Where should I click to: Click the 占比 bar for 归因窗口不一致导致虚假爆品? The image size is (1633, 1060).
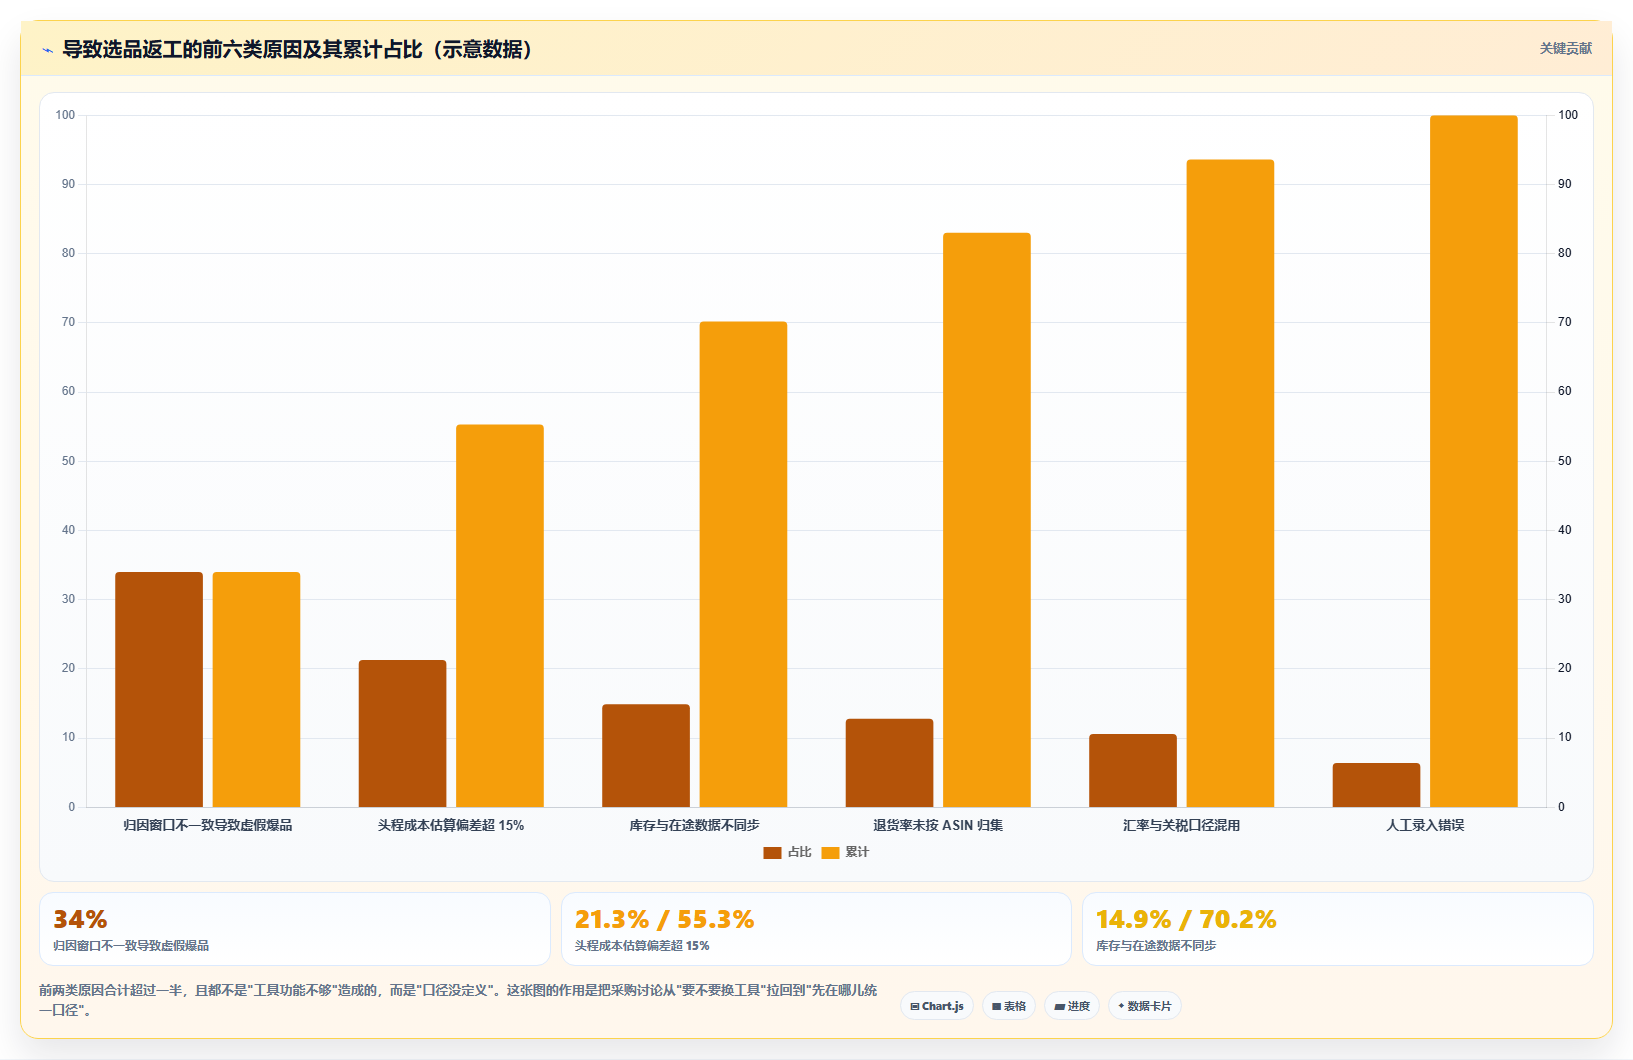159,689
